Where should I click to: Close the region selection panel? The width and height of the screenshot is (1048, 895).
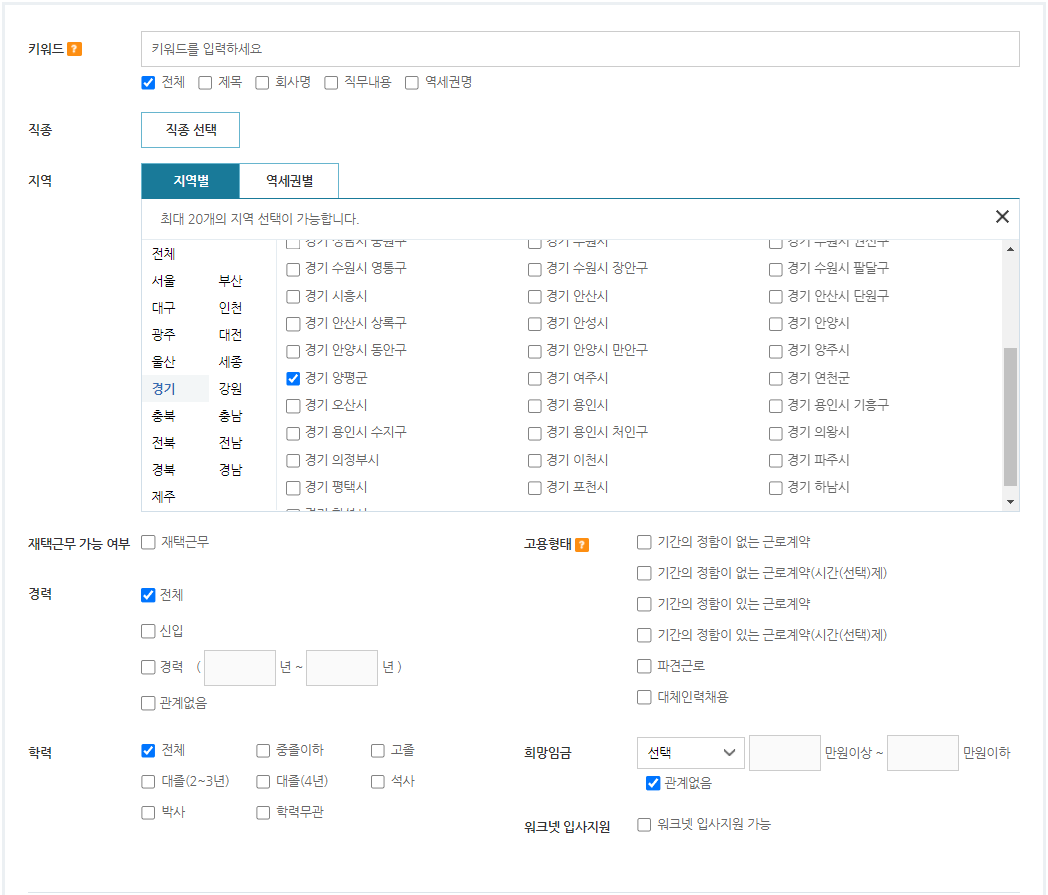pos(1002,216)
